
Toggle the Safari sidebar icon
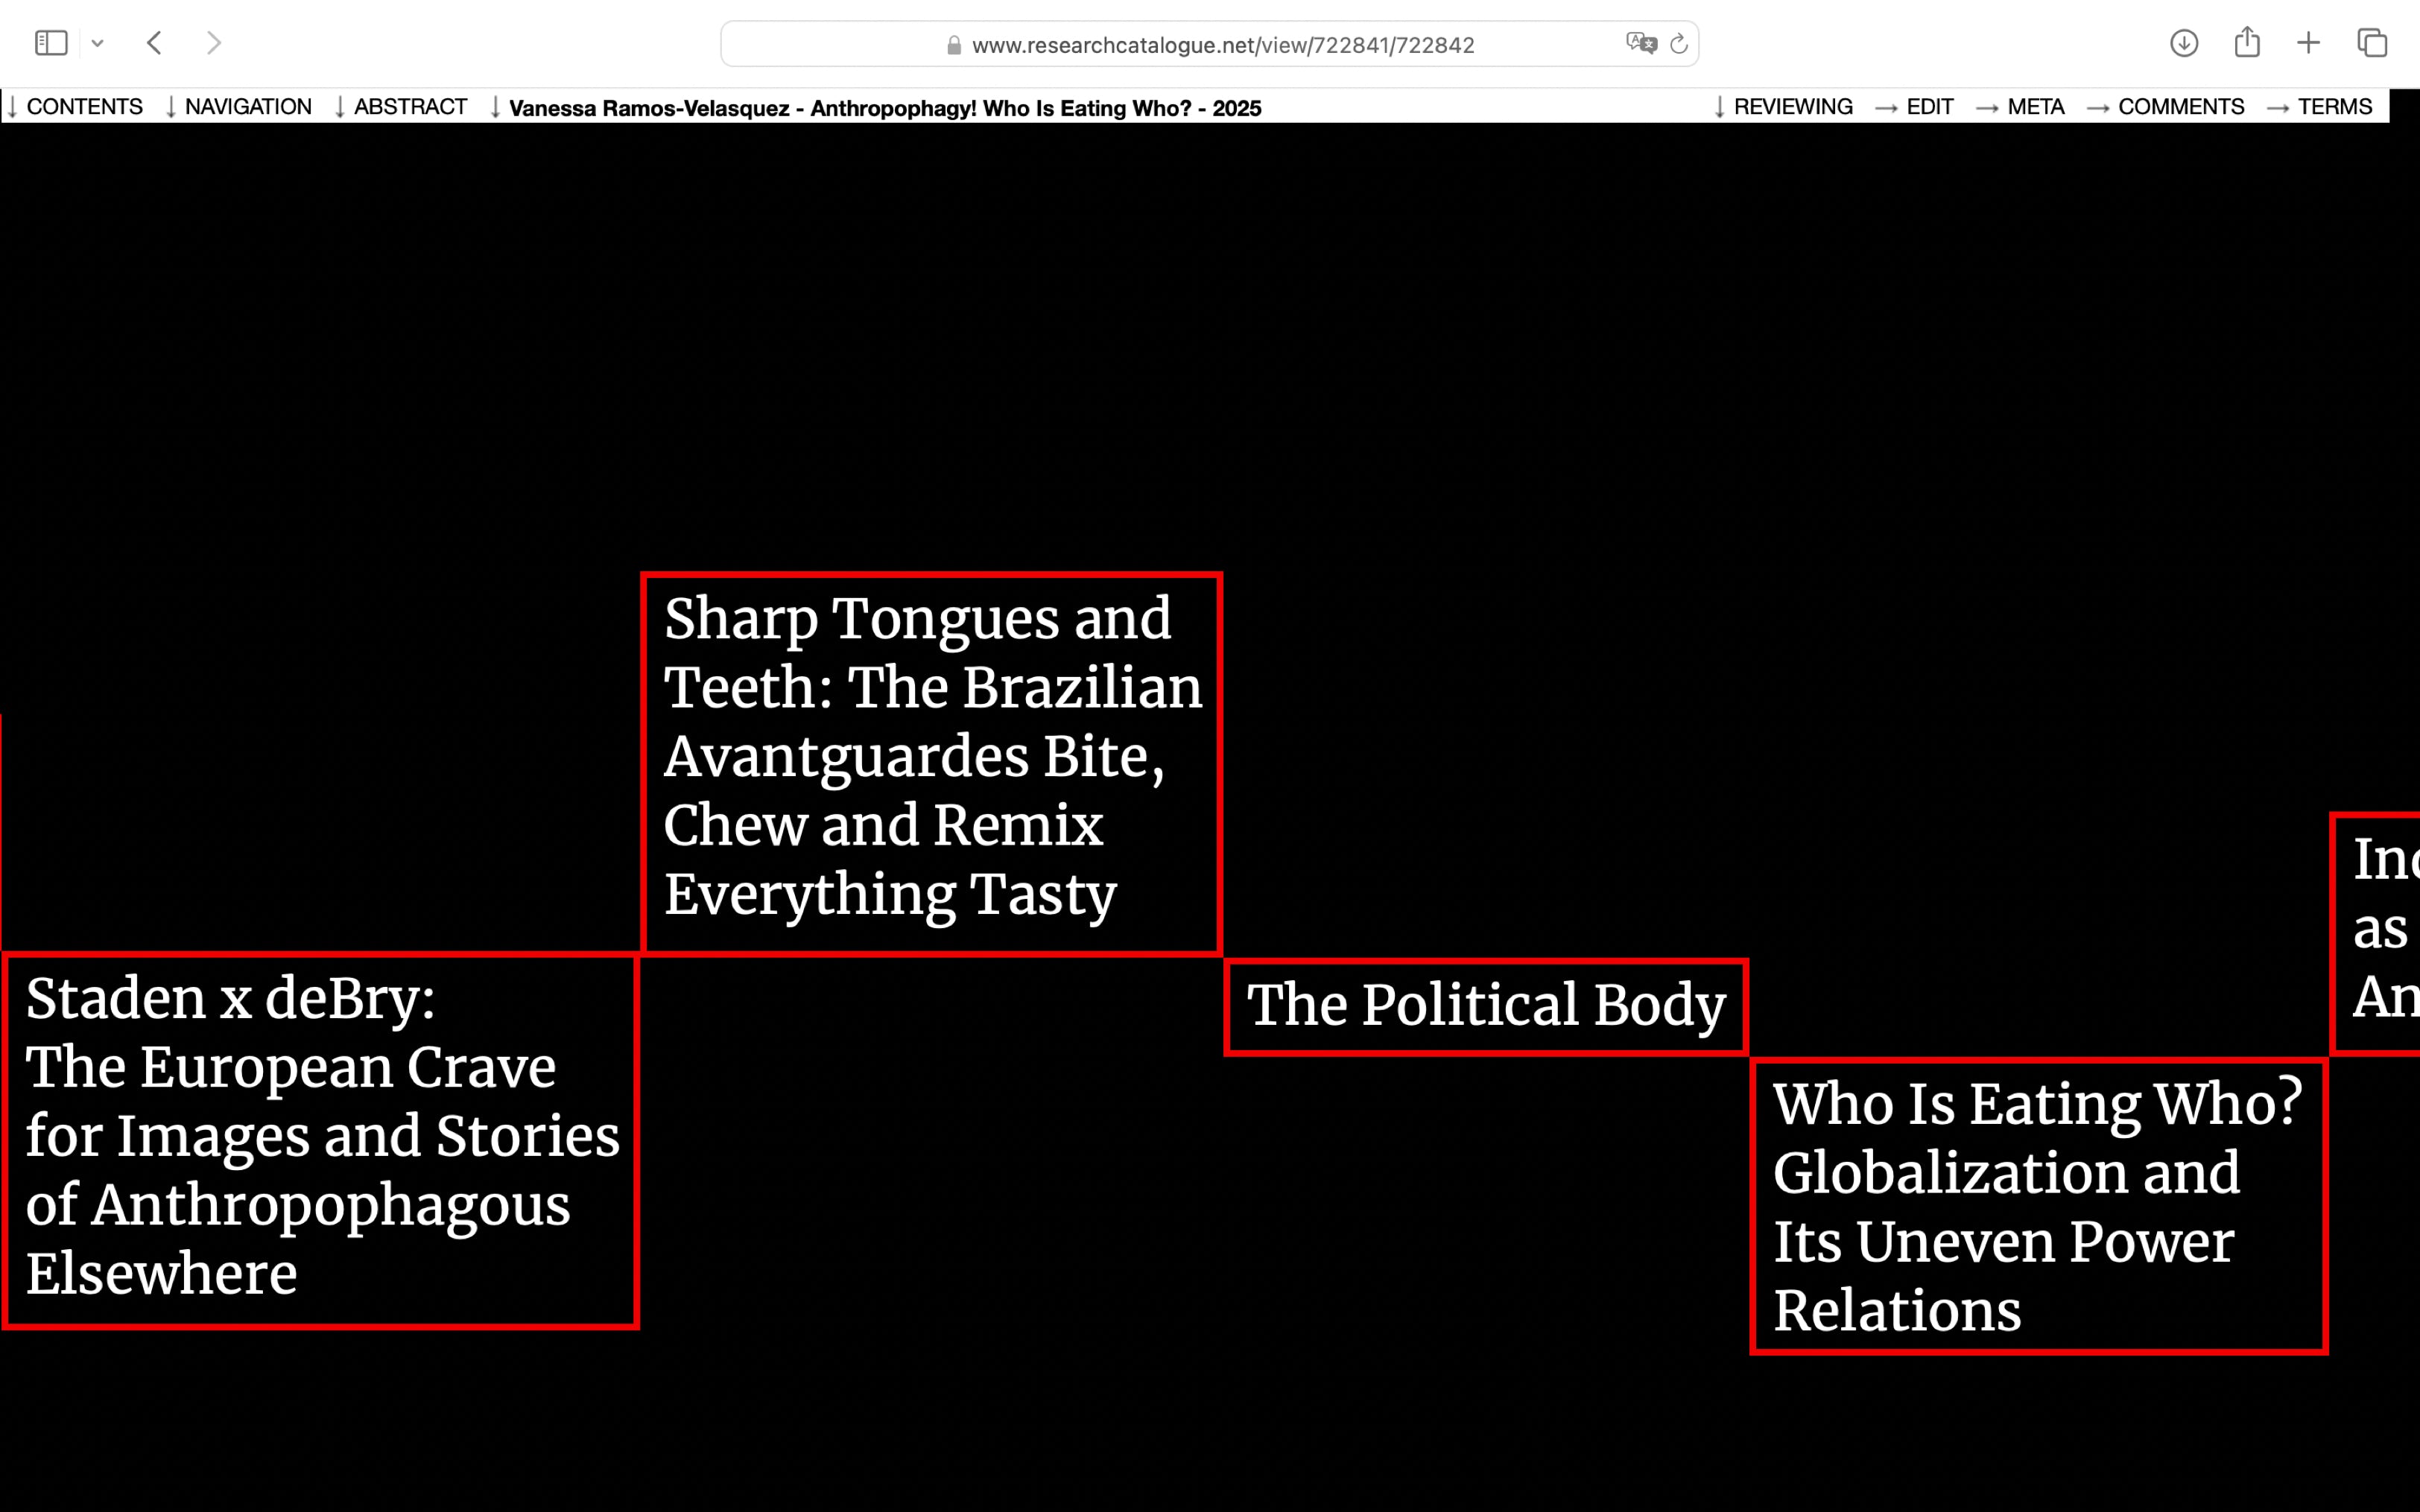tap(51, 43)
